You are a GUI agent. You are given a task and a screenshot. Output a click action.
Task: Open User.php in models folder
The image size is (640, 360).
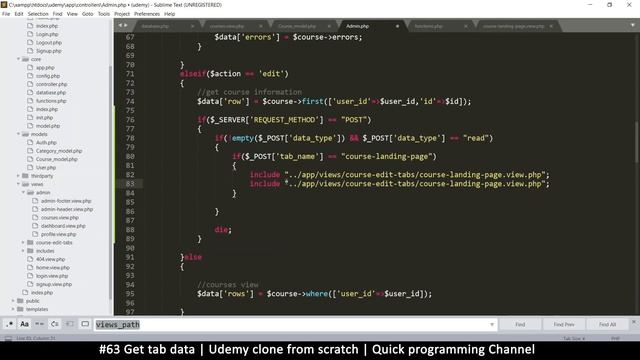46,167
